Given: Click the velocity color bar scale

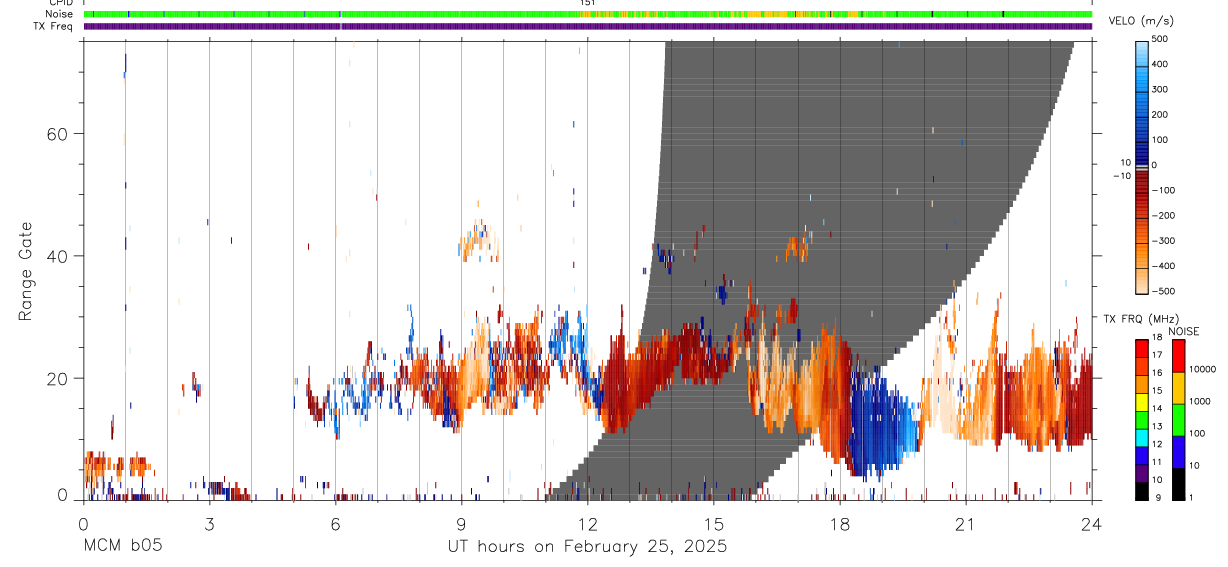Looking at the screenshot, I should 1142,165.
